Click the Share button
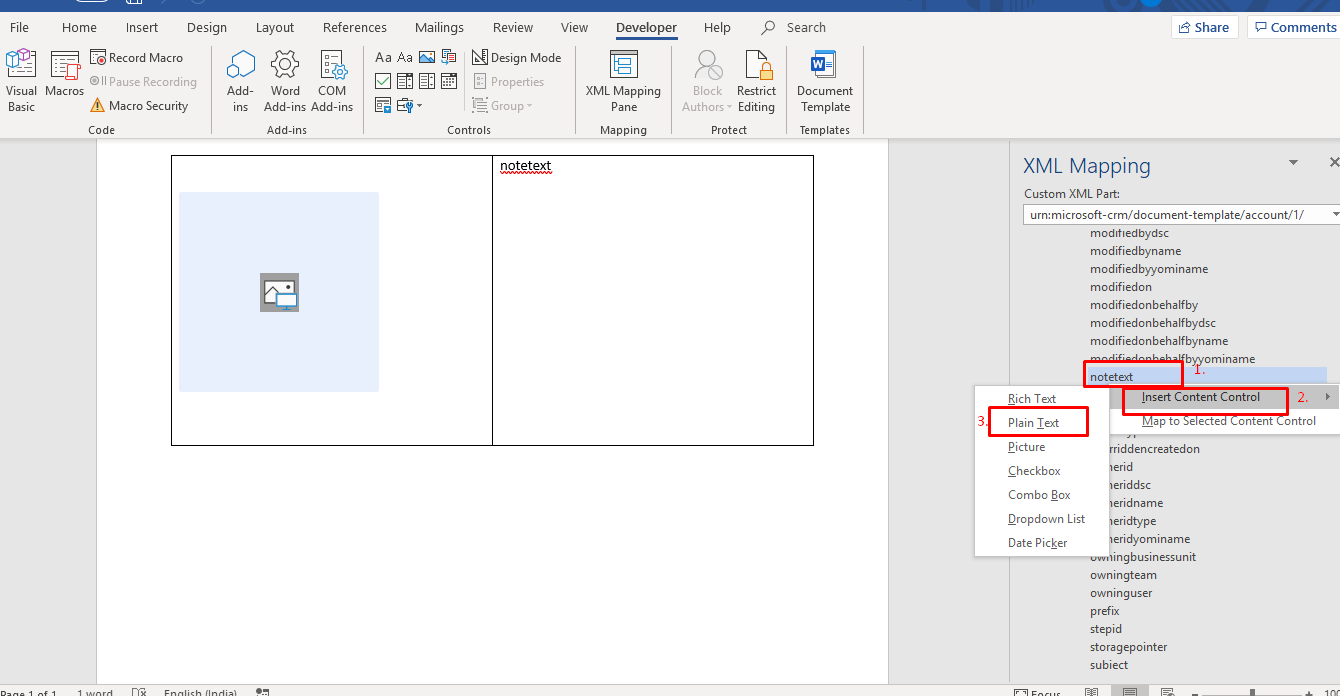This screenshot has height=696, width=1340. (x=1204, y=28)
